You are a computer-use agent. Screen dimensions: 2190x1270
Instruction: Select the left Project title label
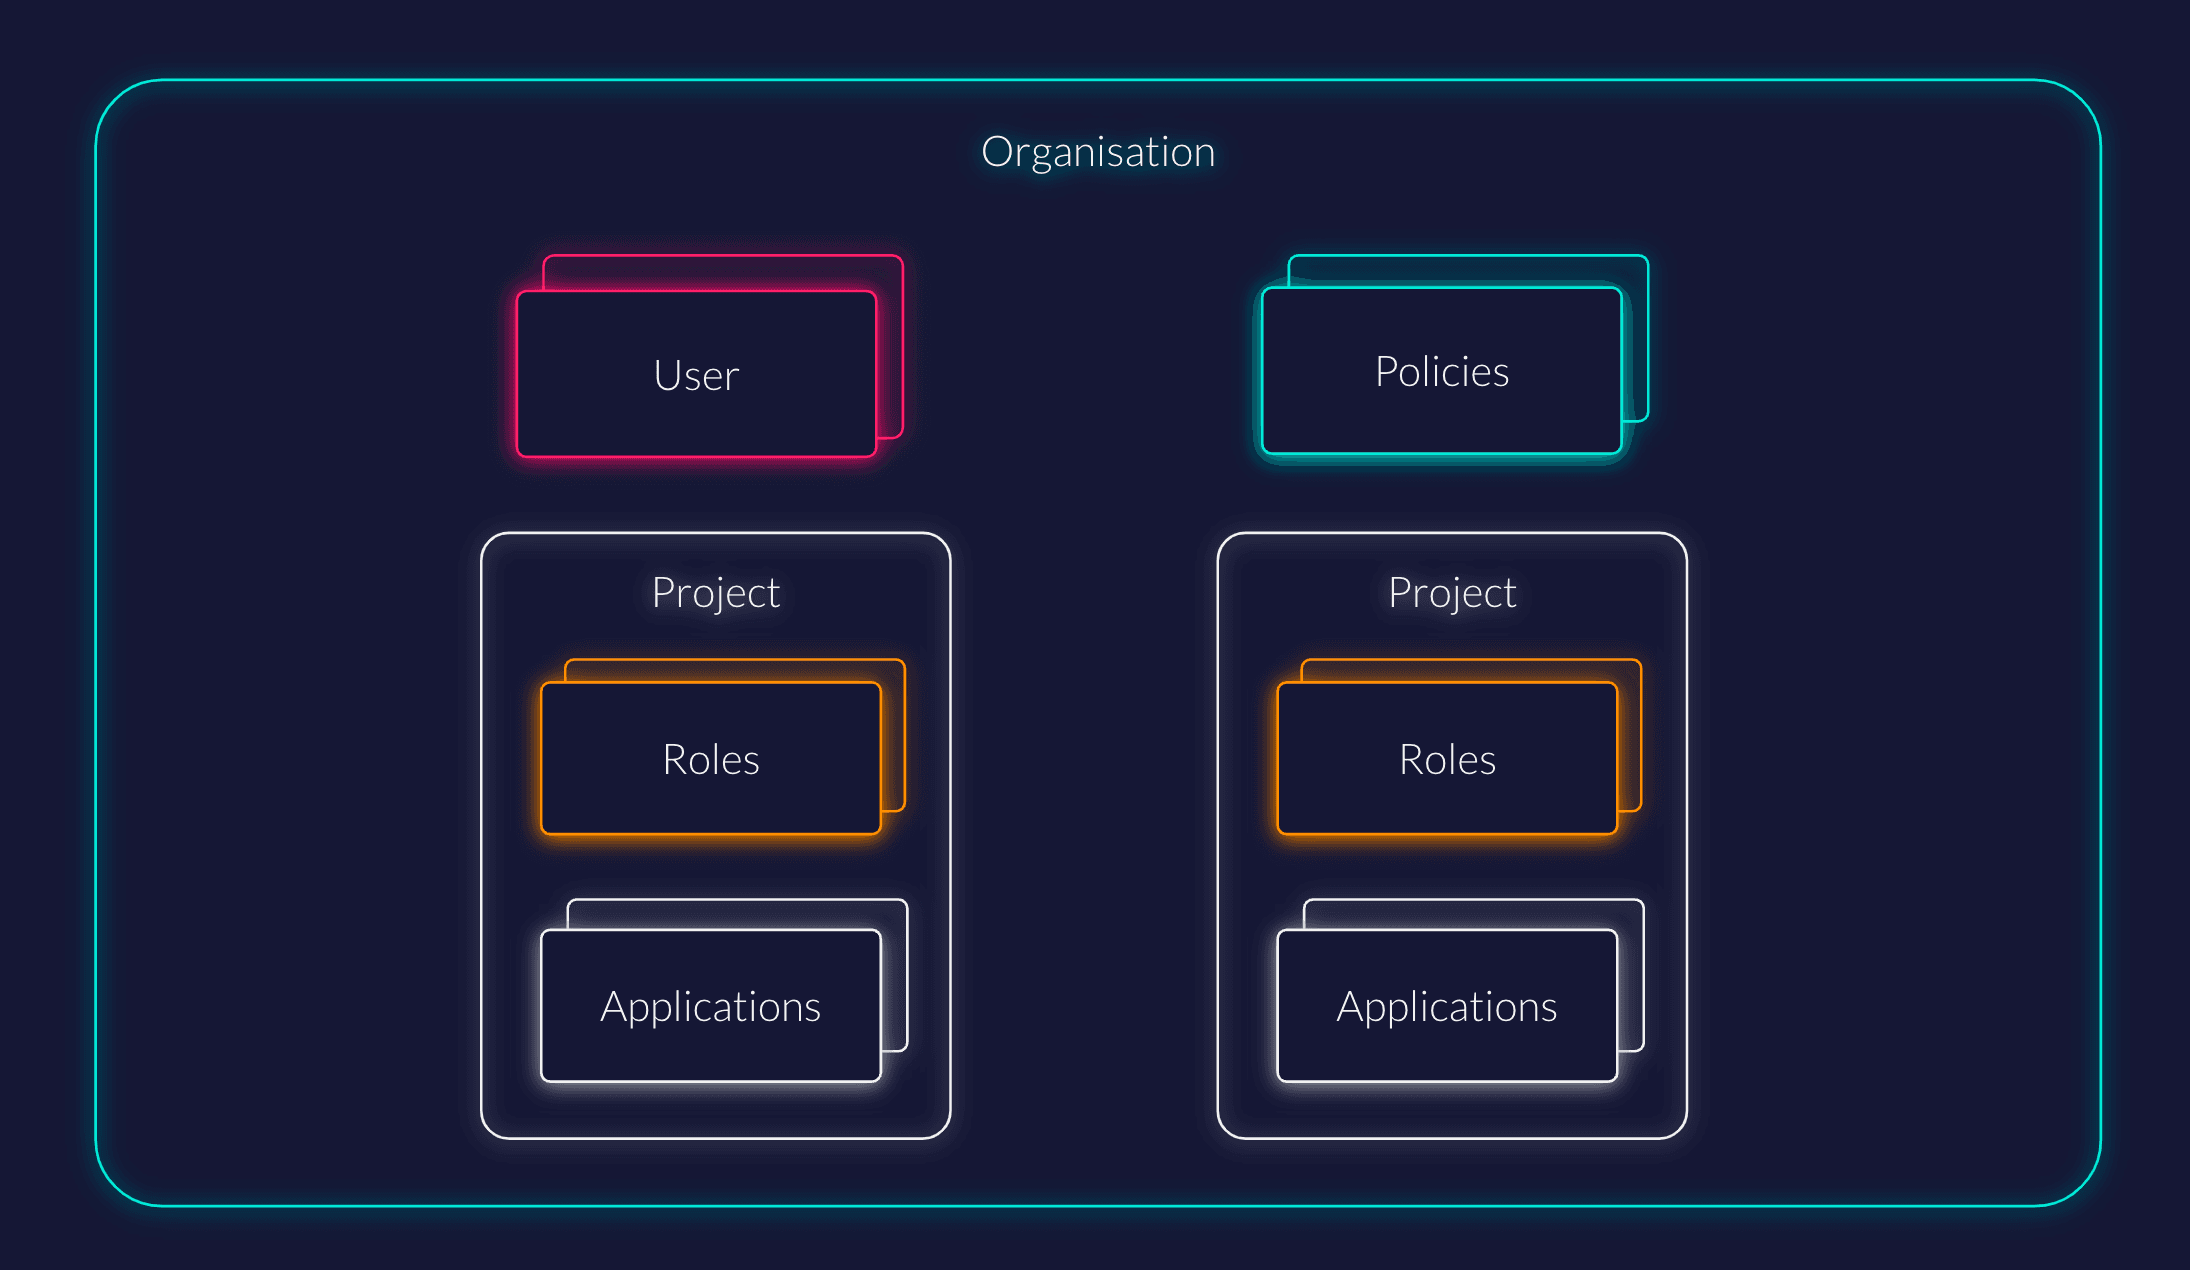(715, 591)
